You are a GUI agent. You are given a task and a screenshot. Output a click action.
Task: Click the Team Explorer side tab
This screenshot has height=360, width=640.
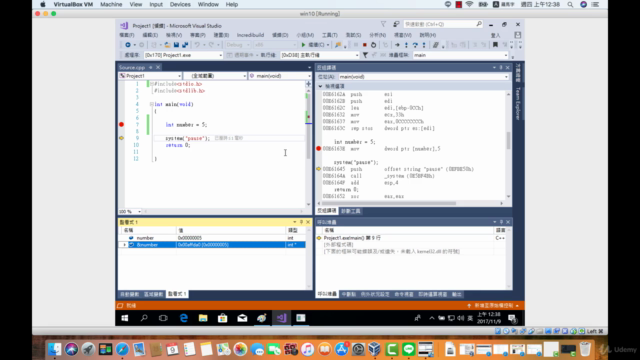(x=518, y=104)
